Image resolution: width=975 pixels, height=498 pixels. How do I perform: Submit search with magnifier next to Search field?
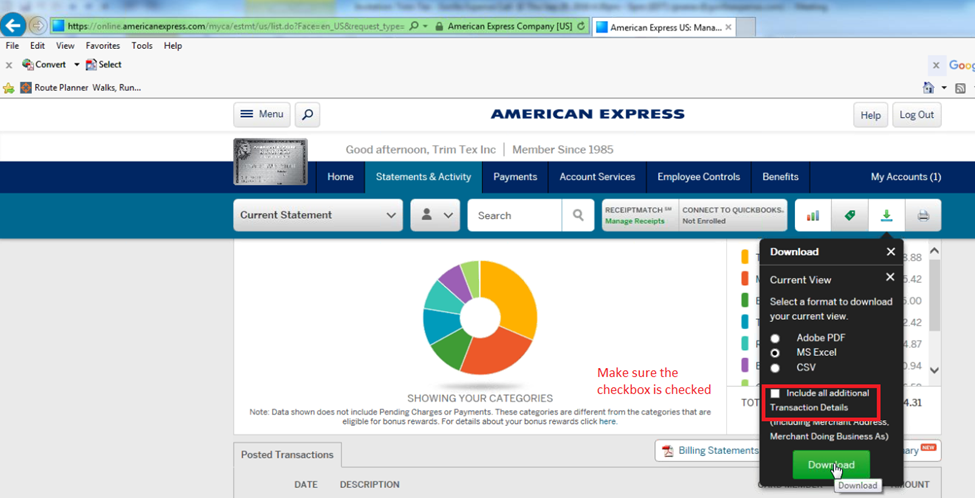click(x=578, y=215)
